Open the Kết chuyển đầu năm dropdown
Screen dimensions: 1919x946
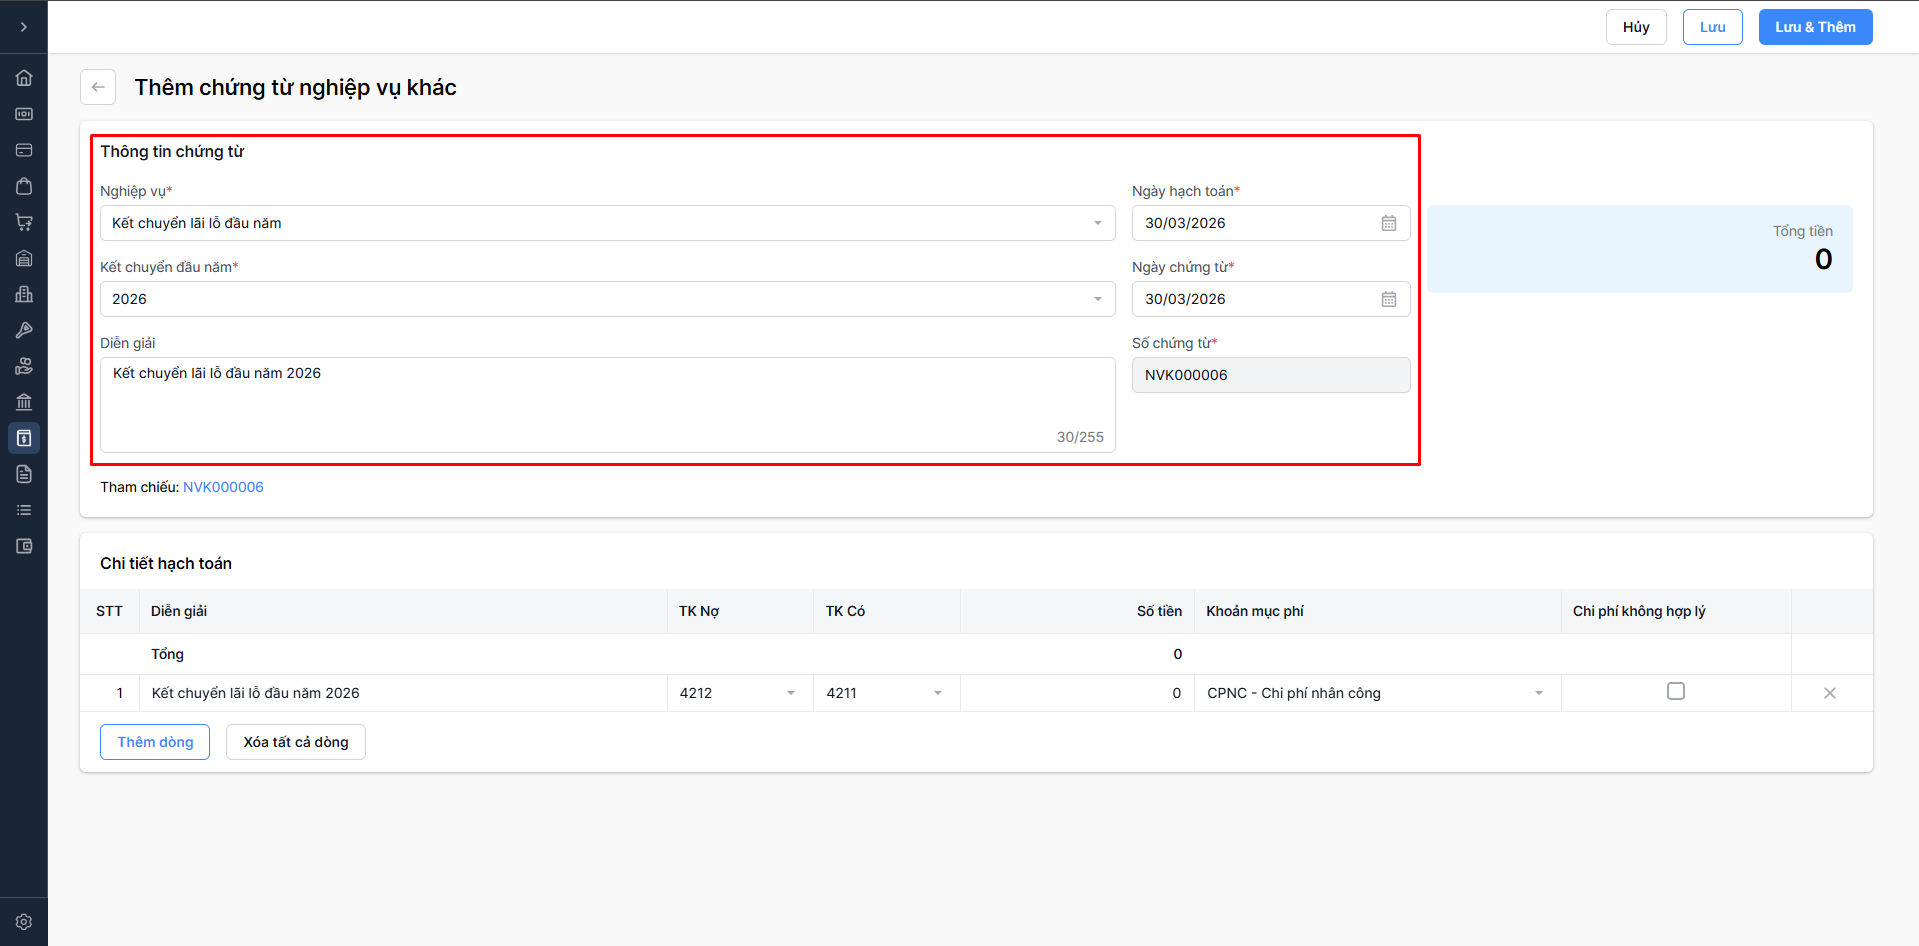click(x=607, y=299)
